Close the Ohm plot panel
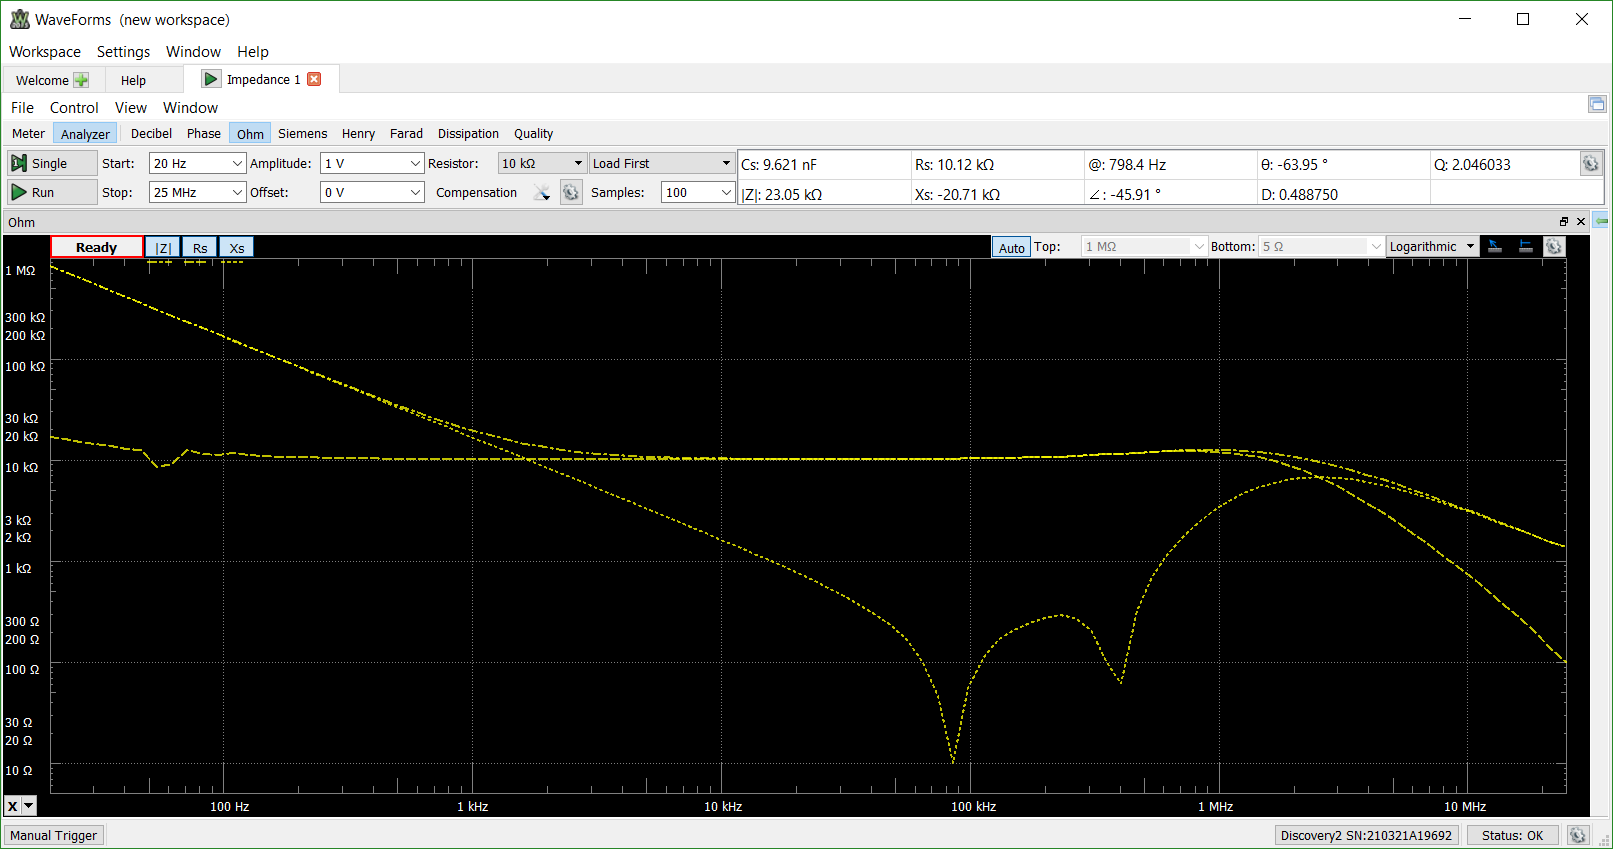The height and width of the screenshot is (849, 1613). [1581, 222]
